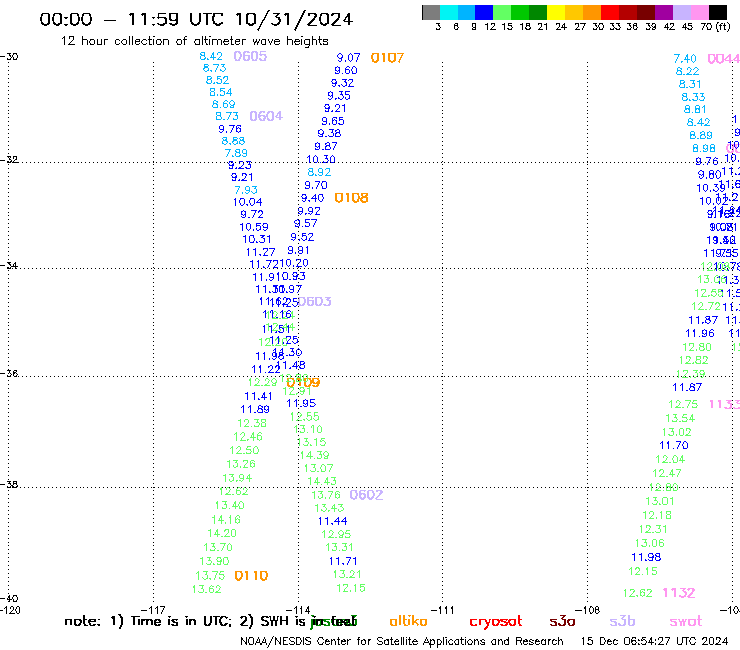Image resolution: width=740 pixels, height=650 pixels.
Task: Click the altika track label '0108'
Action: click(x=352, y=198)
